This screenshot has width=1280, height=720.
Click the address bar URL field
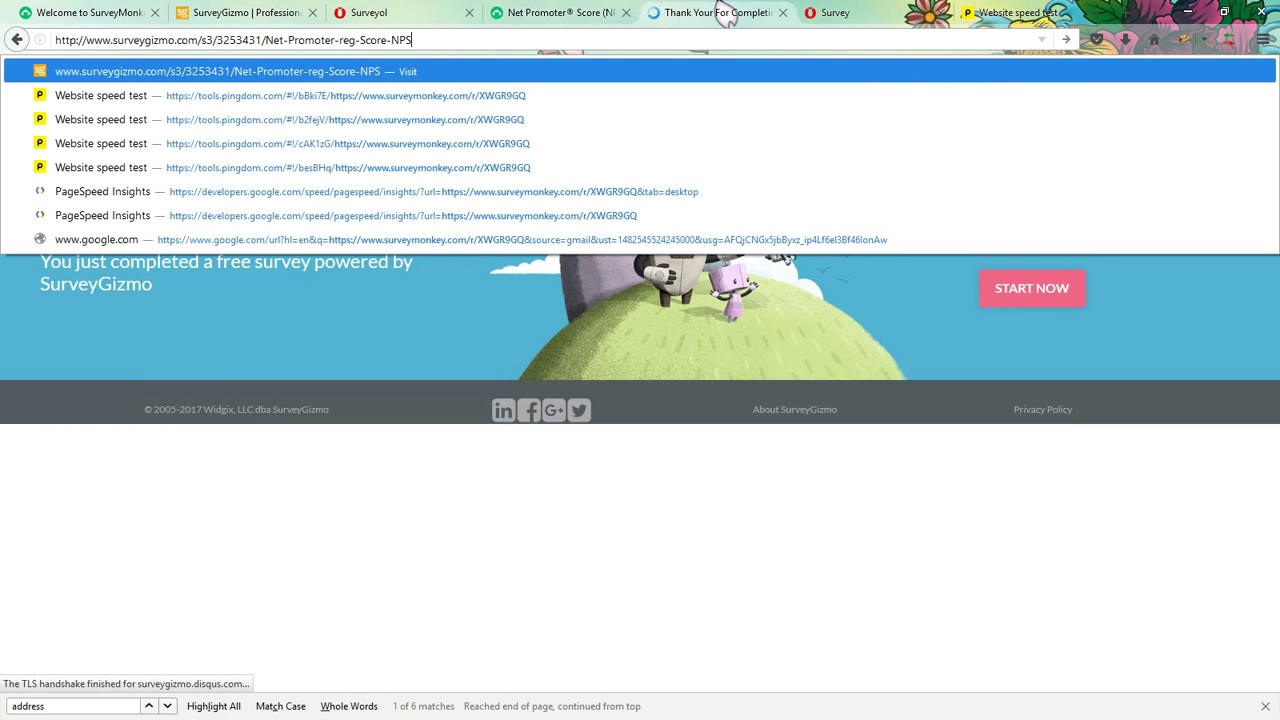pos(540,40)
